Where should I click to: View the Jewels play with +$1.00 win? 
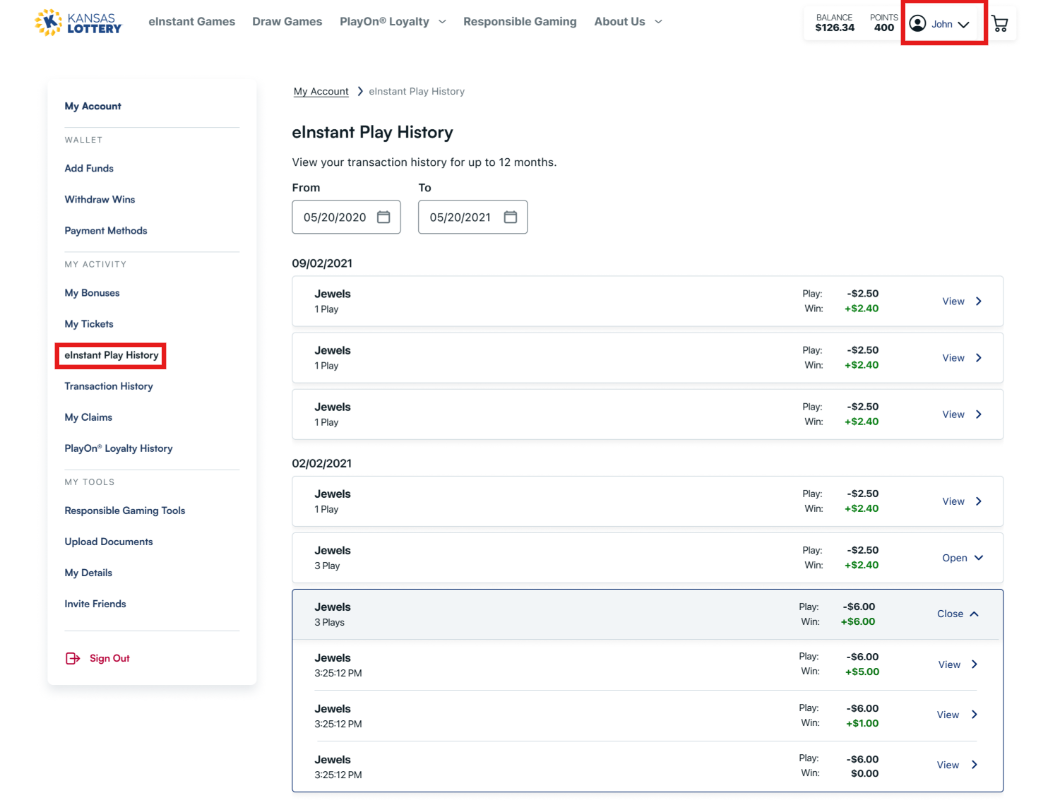pos(957,715)
